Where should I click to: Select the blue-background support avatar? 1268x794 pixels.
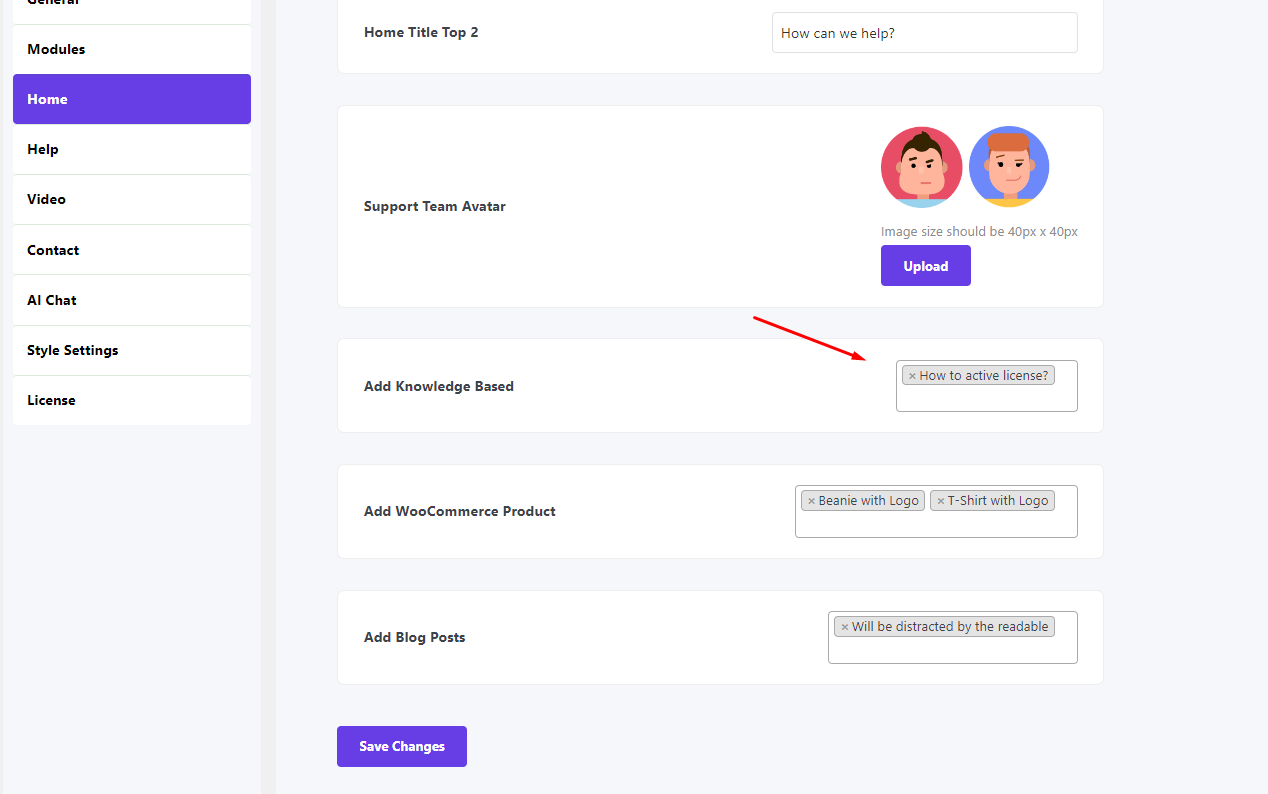click(x=1009, y=167)
